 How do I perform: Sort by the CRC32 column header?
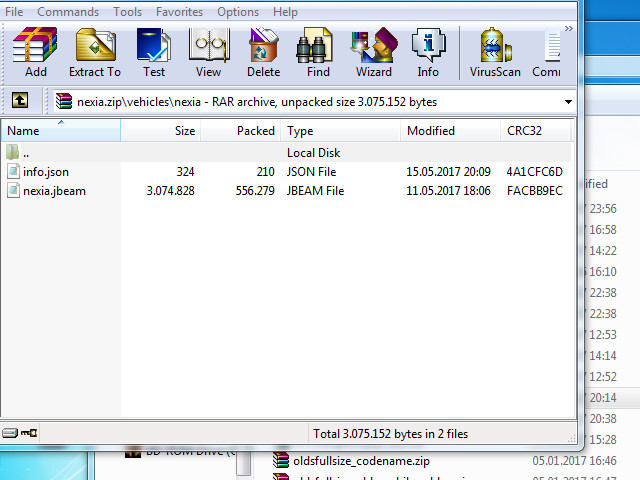coord(536,131)
